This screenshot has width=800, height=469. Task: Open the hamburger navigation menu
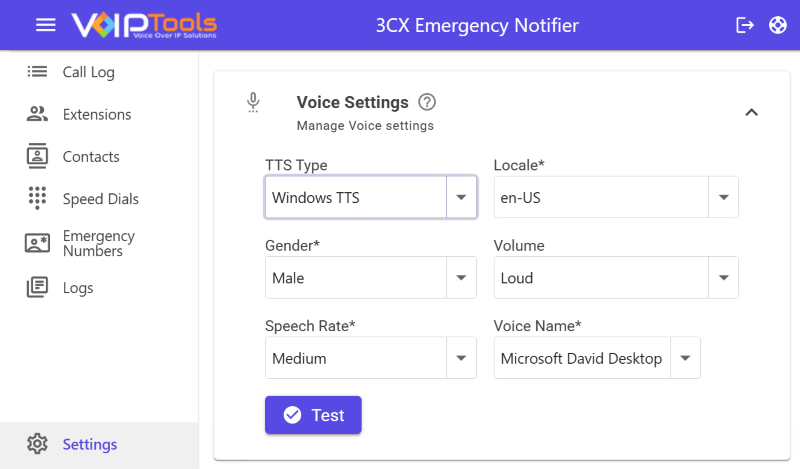[x=46, y=25]
